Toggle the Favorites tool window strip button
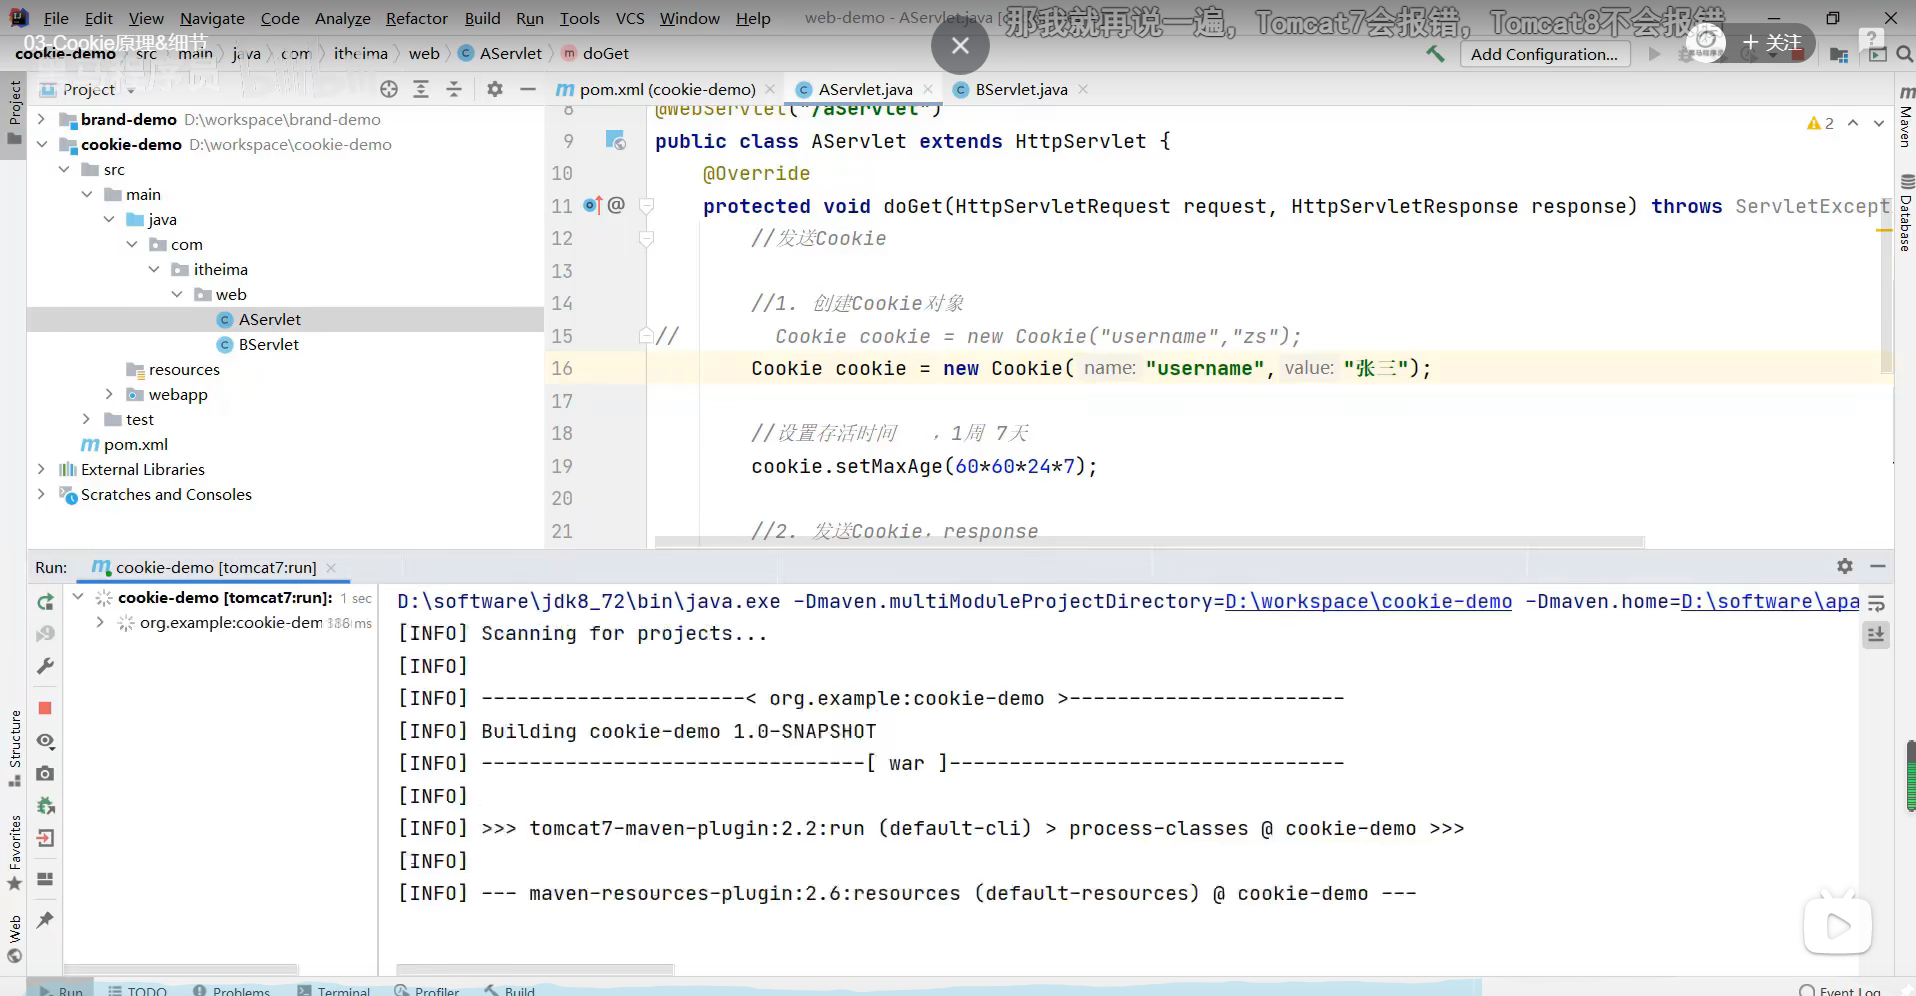This screenshot has height=996, width=1916. [x=14, y=853]
